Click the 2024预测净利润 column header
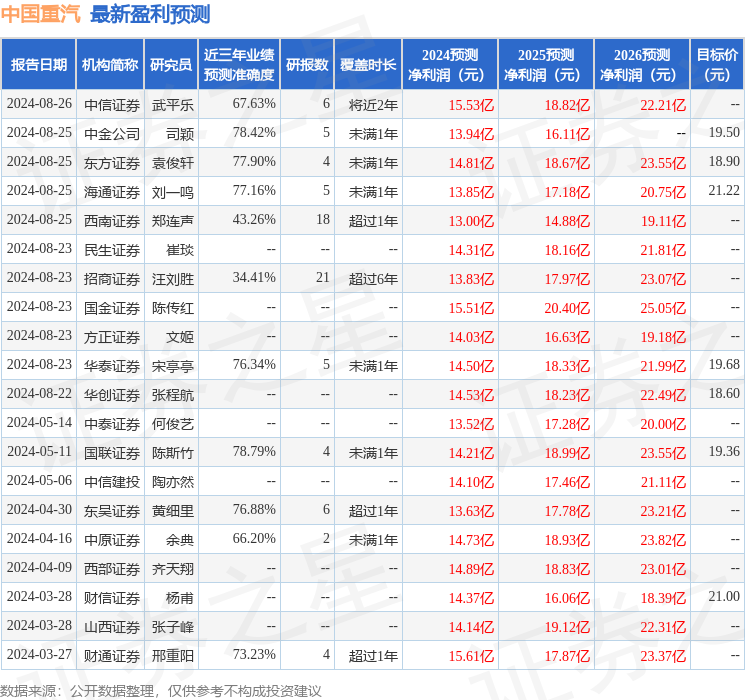Screen dimensions: 745x700 (450, 65)
